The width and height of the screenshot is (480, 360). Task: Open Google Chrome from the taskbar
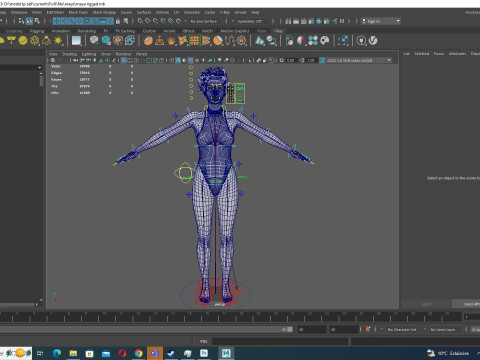(x=138, y=353)
